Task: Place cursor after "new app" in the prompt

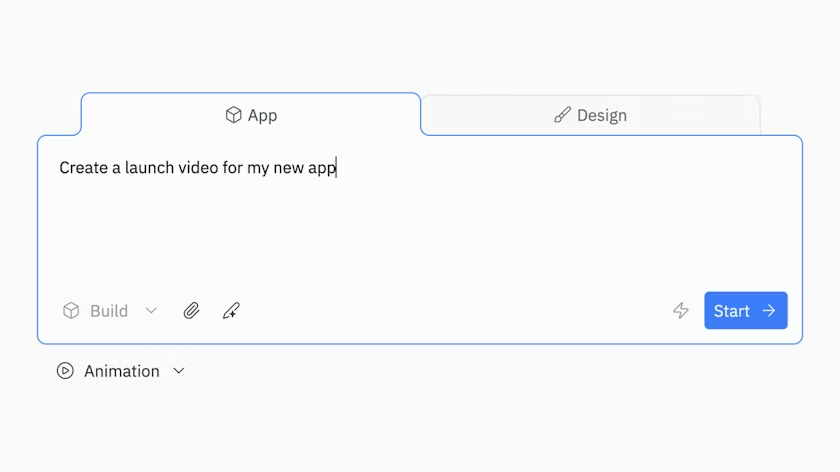Action: point(337,168)
